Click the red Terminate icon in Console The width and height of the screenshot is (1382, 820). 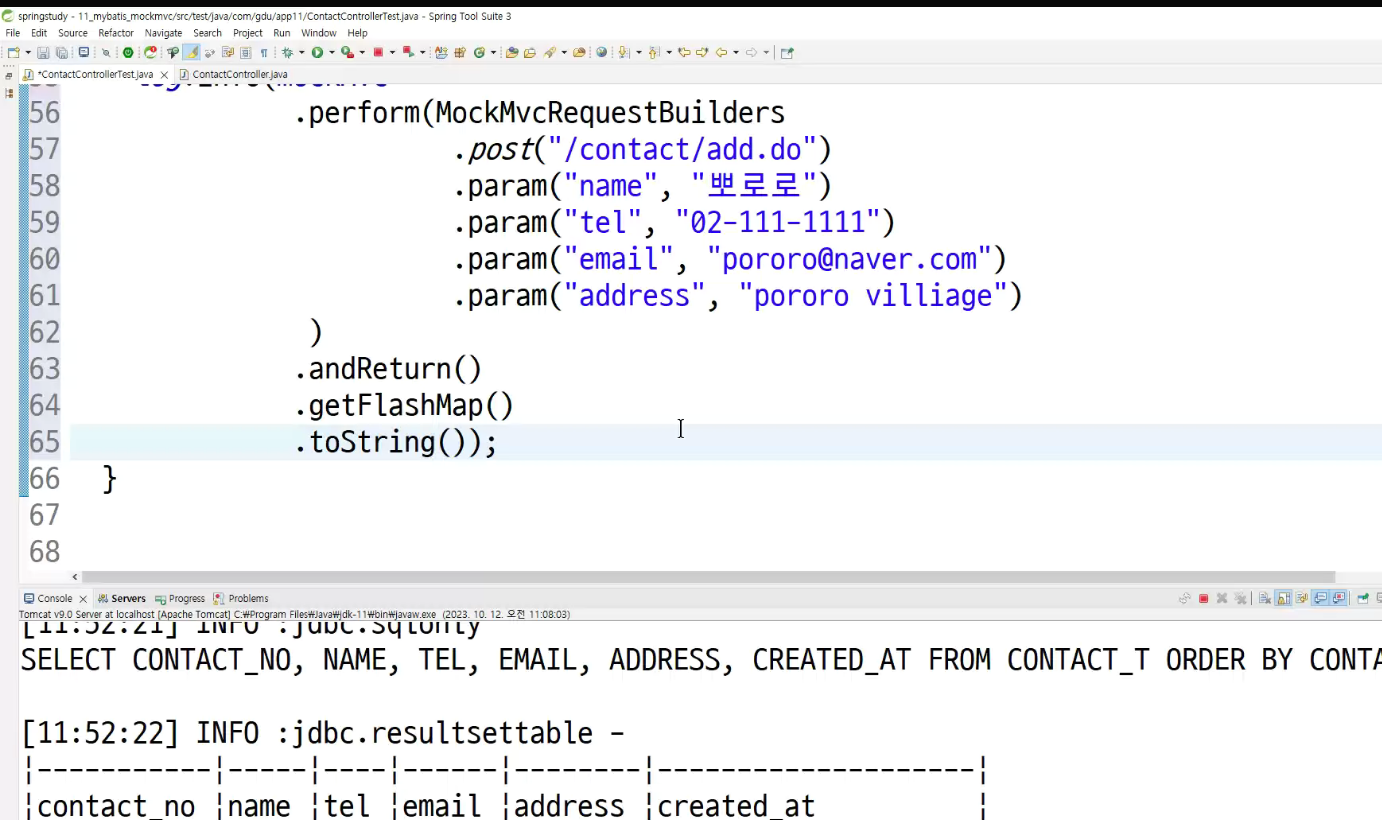pyautogui.click(x=1203, y=598)
